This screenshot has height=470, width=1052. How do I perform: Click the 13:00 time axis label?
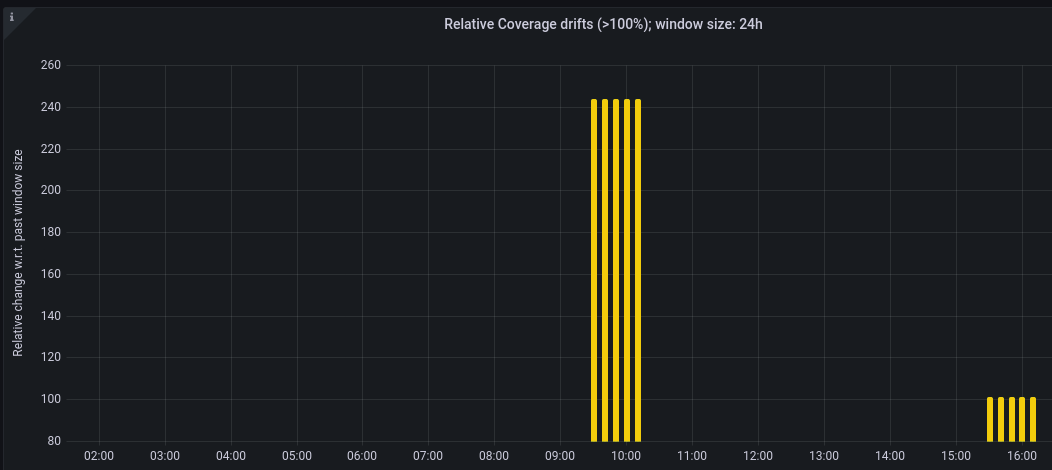click(824, 456)
